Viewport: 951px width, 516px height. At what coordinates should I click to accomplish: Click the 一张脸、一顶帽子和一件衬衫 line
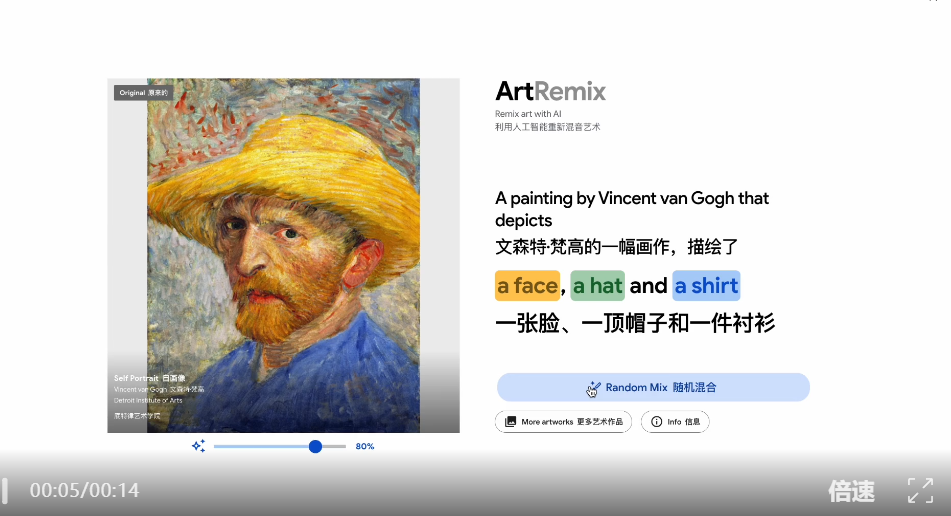pyautogui.click(x=635, y=323)
